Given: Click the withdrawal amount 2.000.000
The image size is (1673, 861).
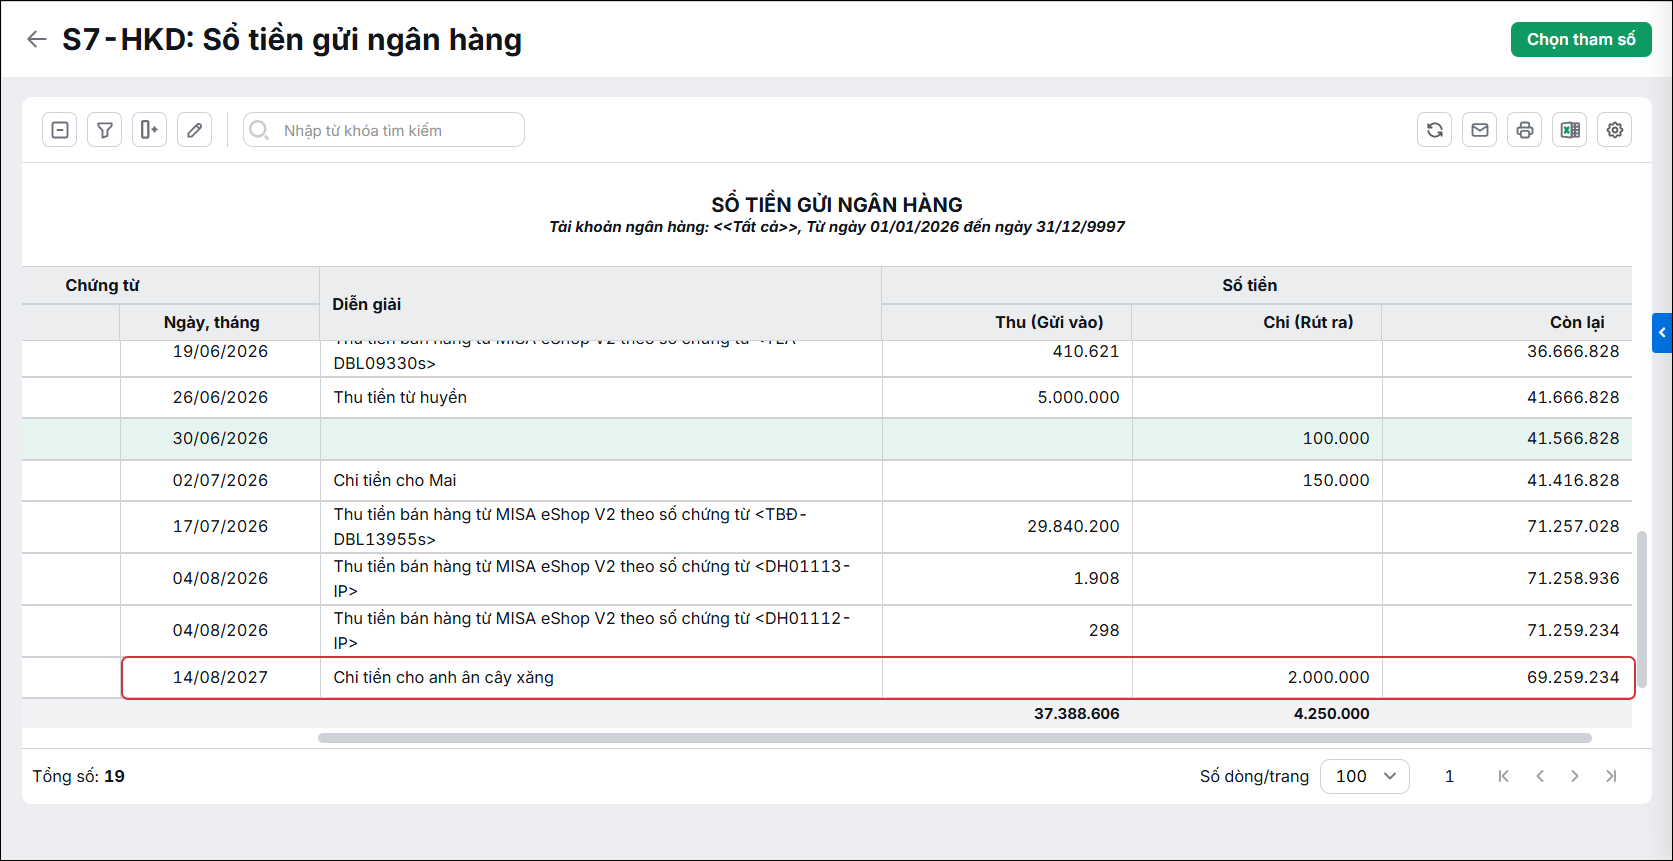Looking at the screenshot, I should [x=1328, y=677].
